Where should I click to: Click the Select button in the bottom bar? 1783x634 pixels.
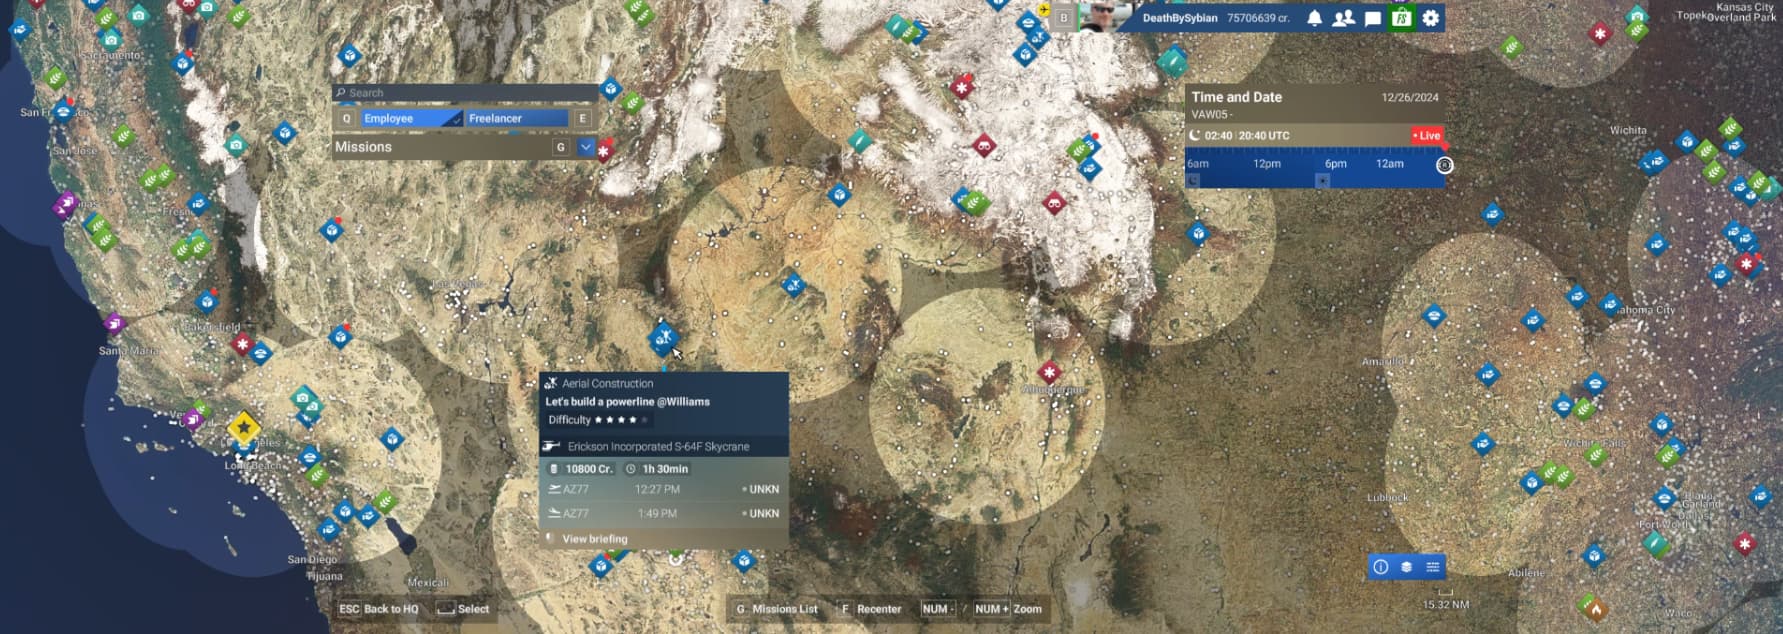463,608
